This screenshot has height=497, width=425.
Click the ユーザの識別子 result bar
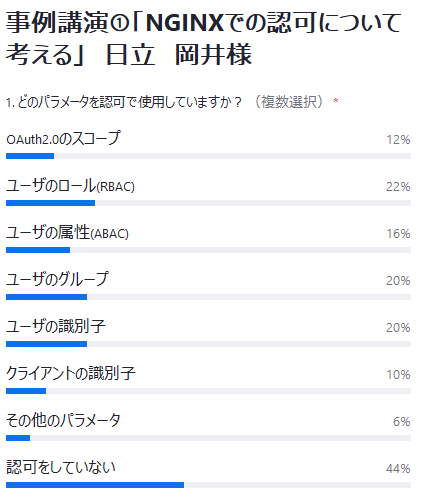pyautogui.click(x=208, y=344)
